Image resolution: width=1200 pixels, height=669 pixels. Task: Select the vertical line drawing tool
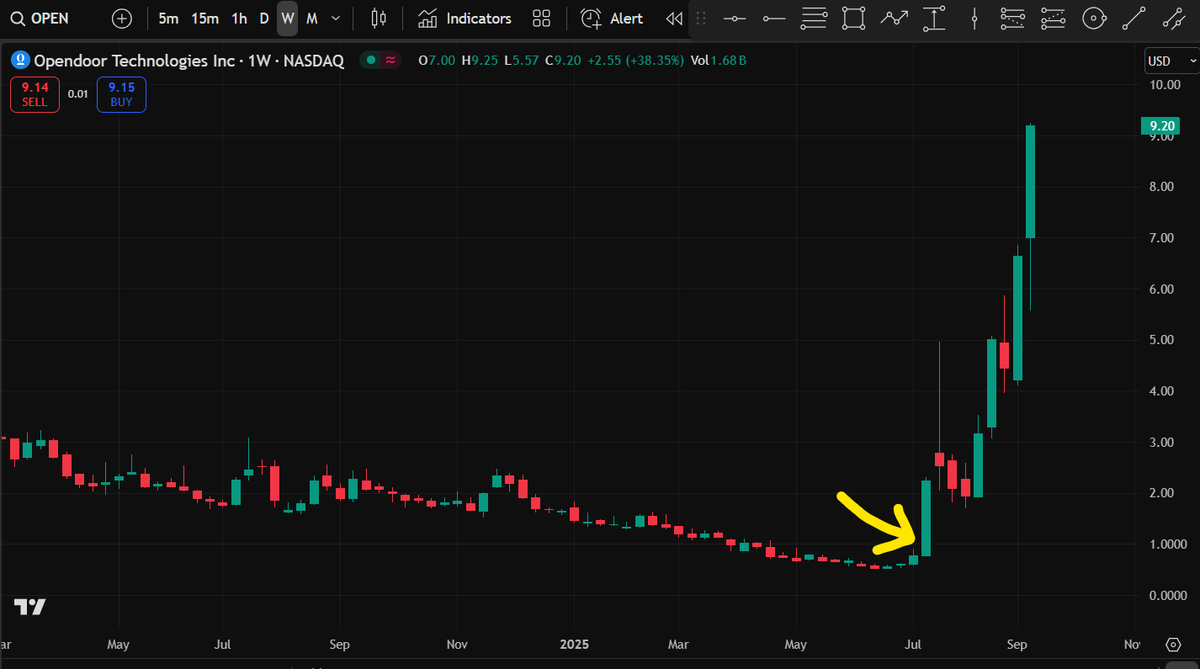[974, 18]
